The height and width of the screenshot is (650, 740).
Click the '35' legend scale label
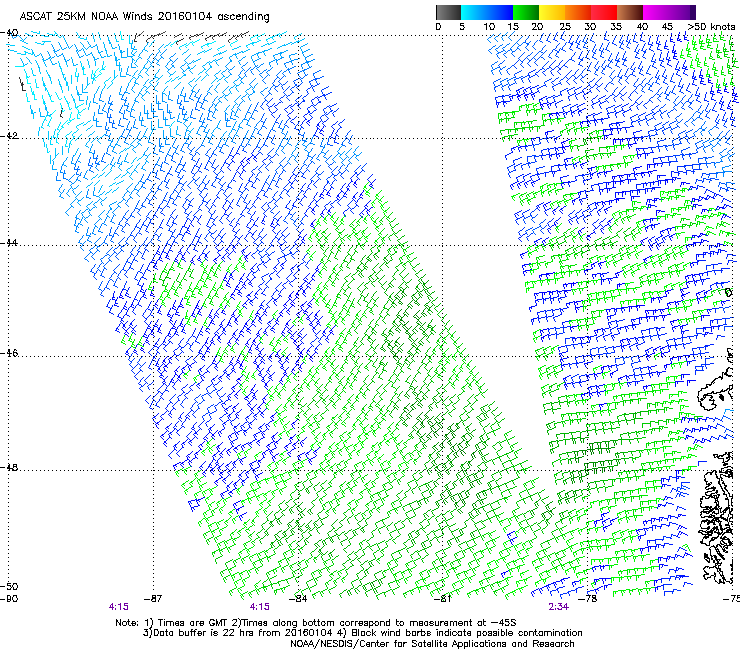616,27
